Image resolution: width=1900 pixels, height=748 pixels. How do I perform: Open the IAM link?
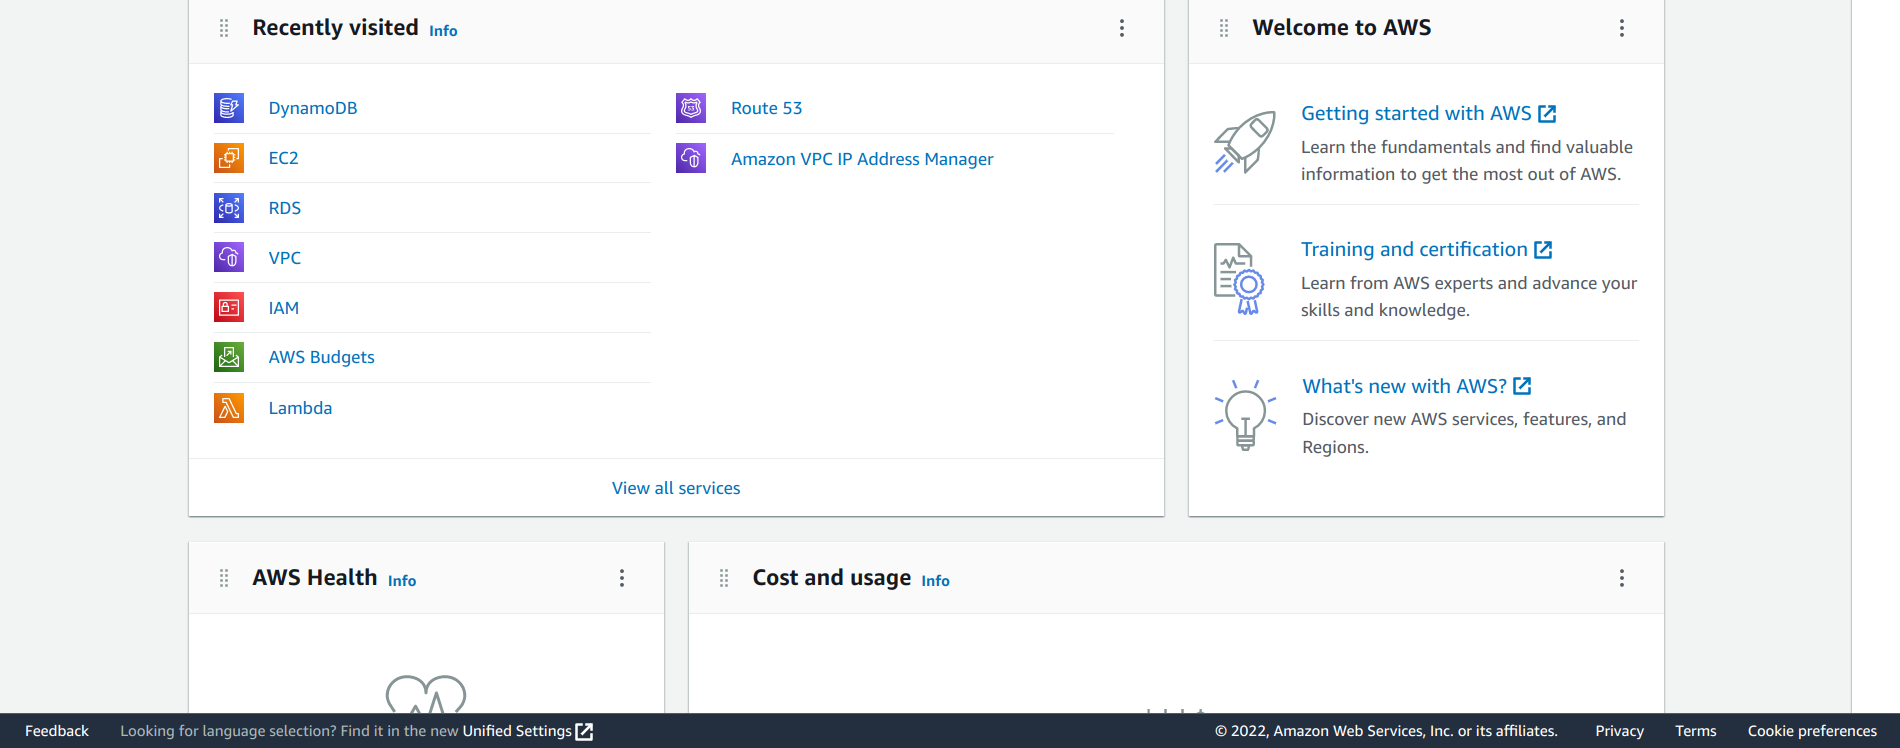284,308
